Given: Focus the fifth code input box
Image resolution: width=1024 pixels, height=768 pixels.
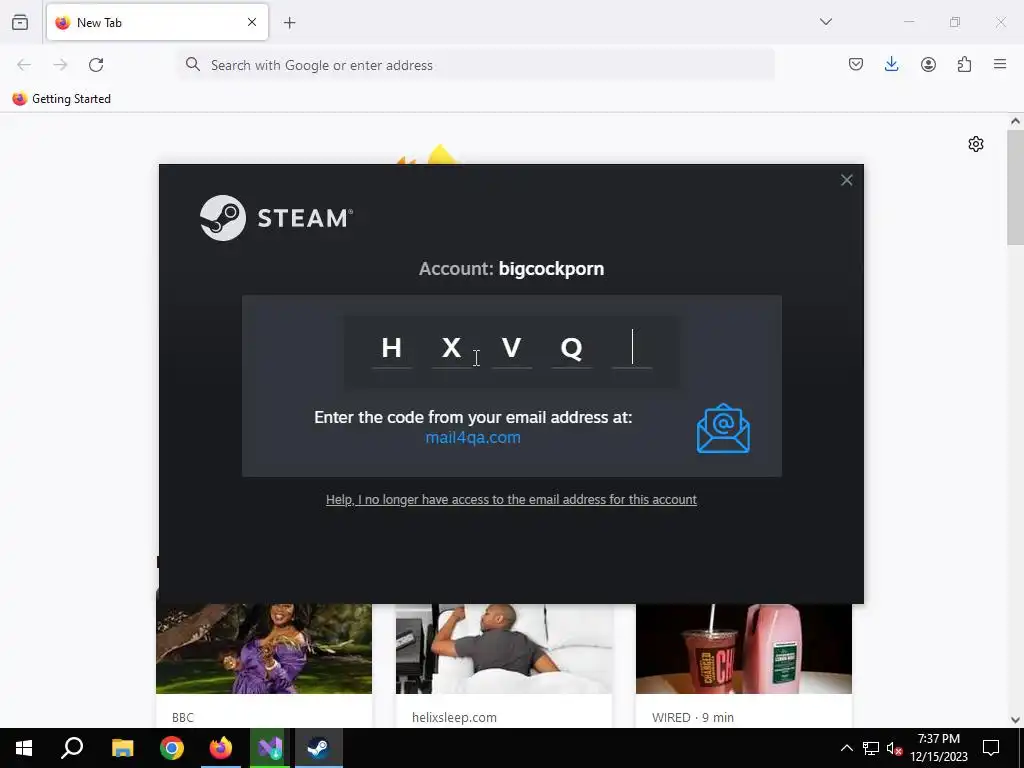Looking at the screenshot, I should tap(632, 348).
